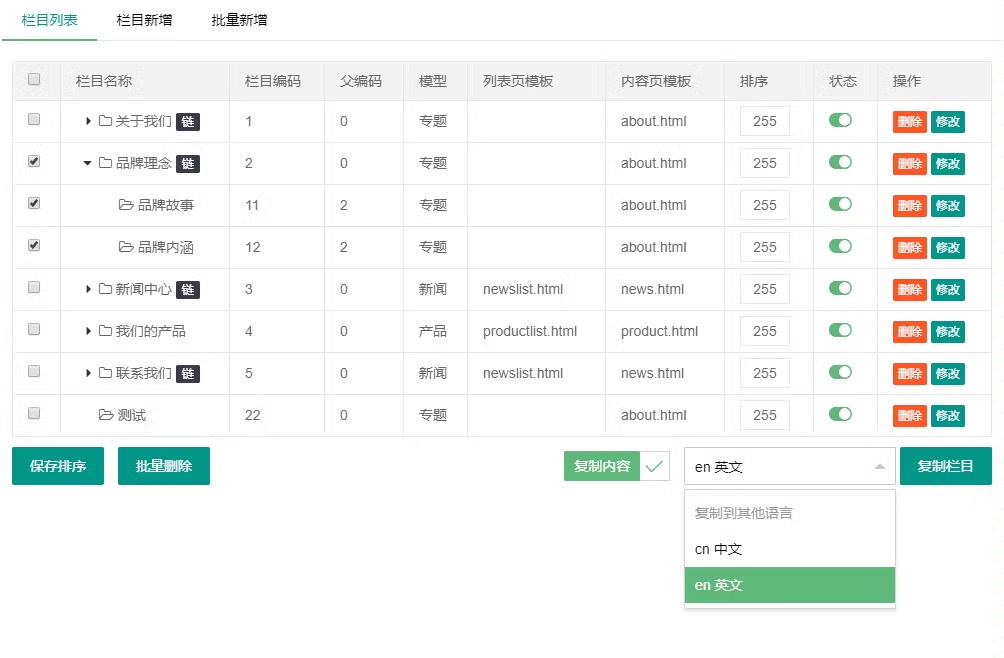The image size is (1004, 658).
Task: Check the select-all checkbox in the header
Action: tap(34, 79)
